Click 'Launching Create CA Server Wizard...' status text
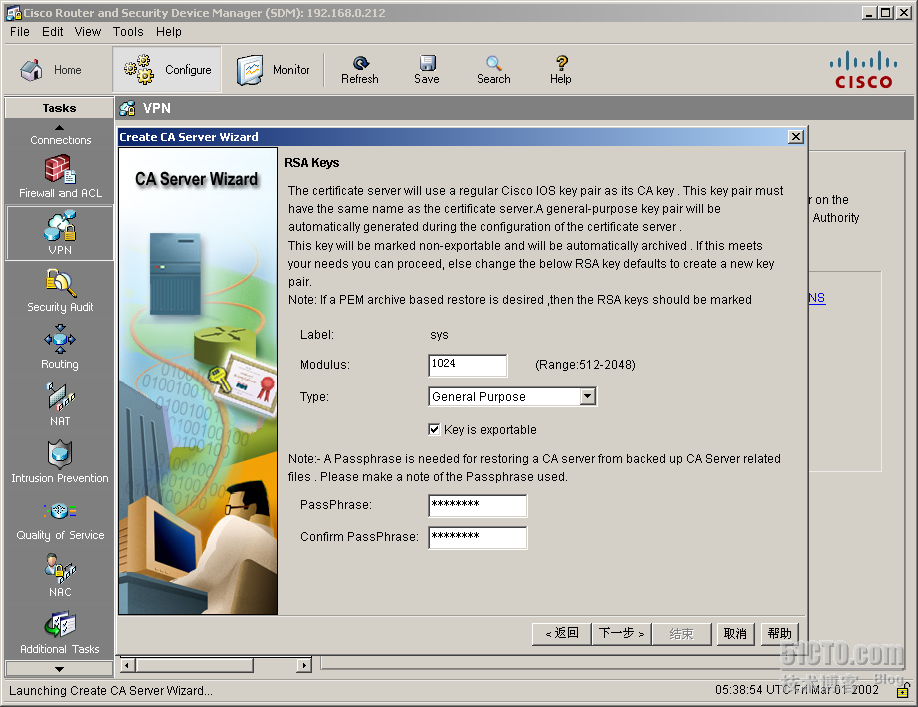918x707 pixels. [x=111, y=691]
